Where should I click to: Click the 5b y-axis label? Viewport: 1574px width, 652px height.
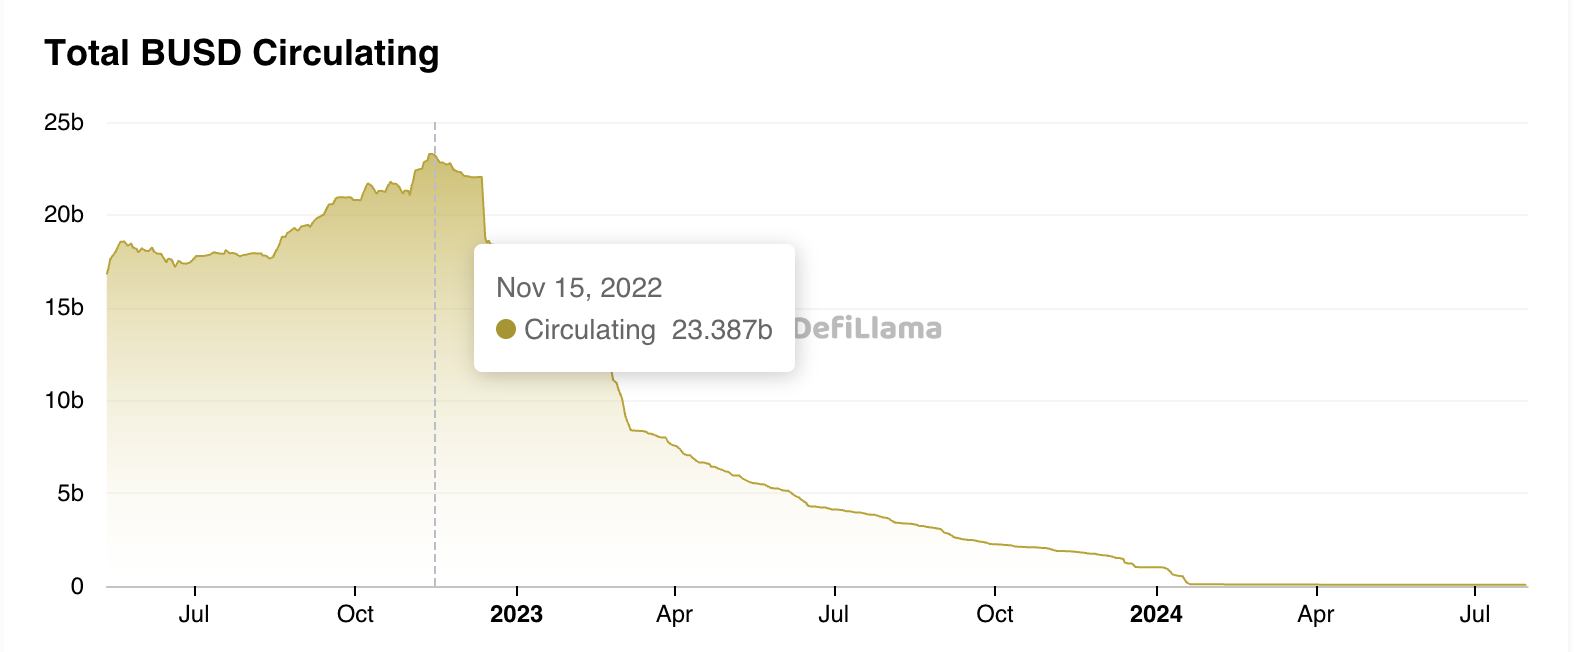pos(70,493)
